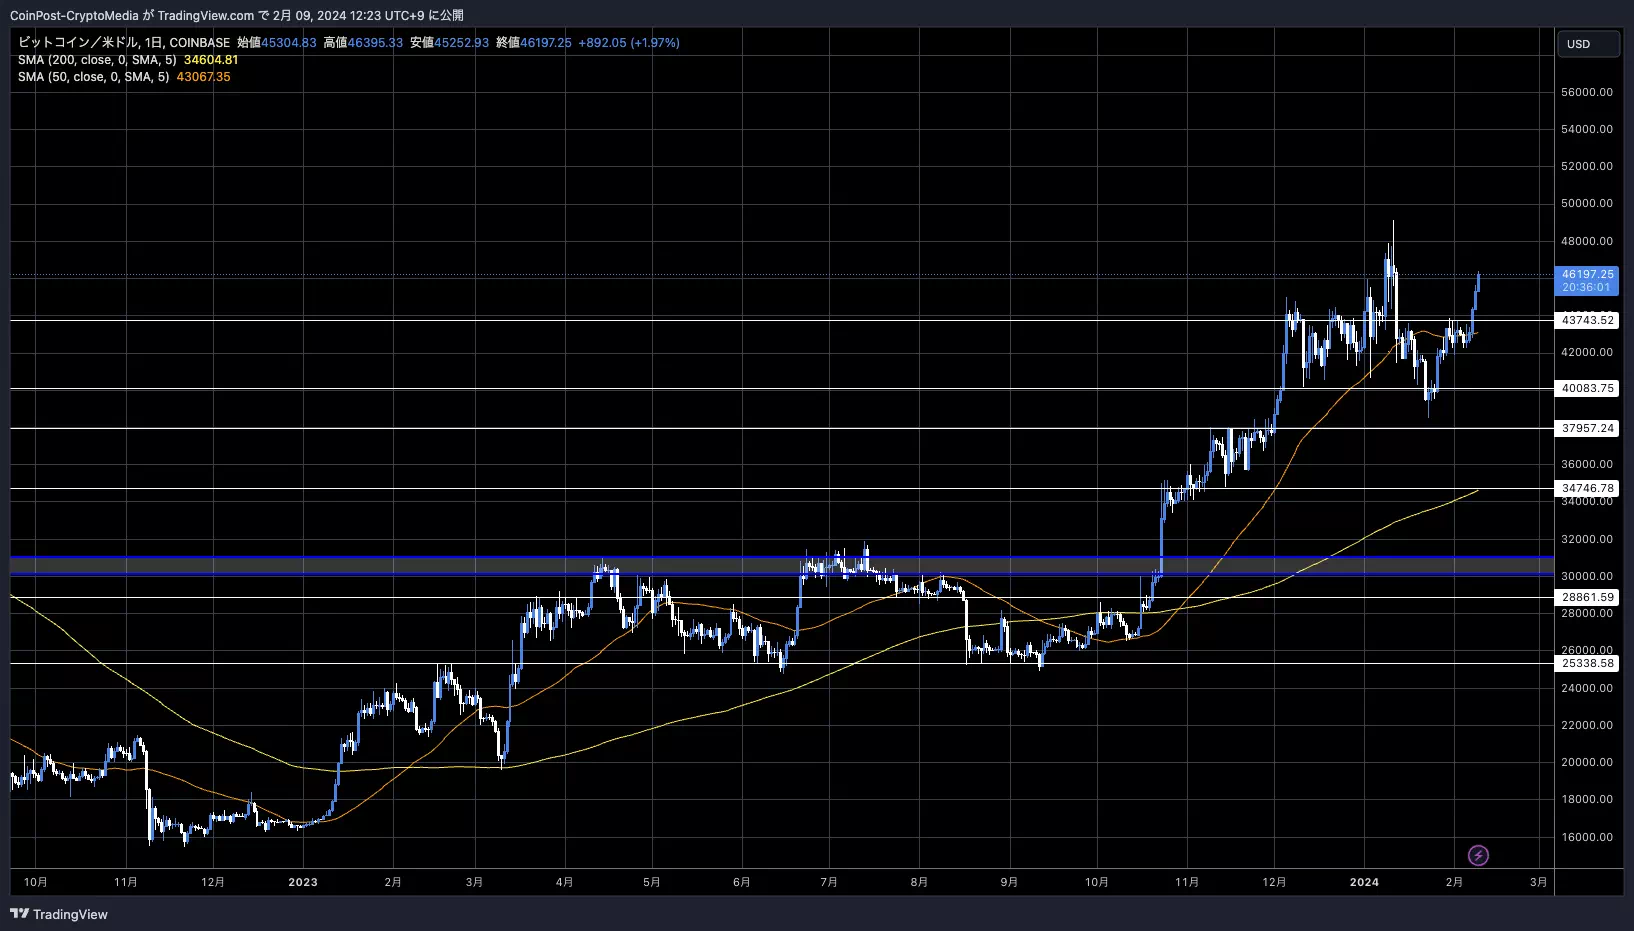The width and height of the screenshot is (1634, 931).
Task: Click the open value 始値45304.83
Action: (277, 43)
